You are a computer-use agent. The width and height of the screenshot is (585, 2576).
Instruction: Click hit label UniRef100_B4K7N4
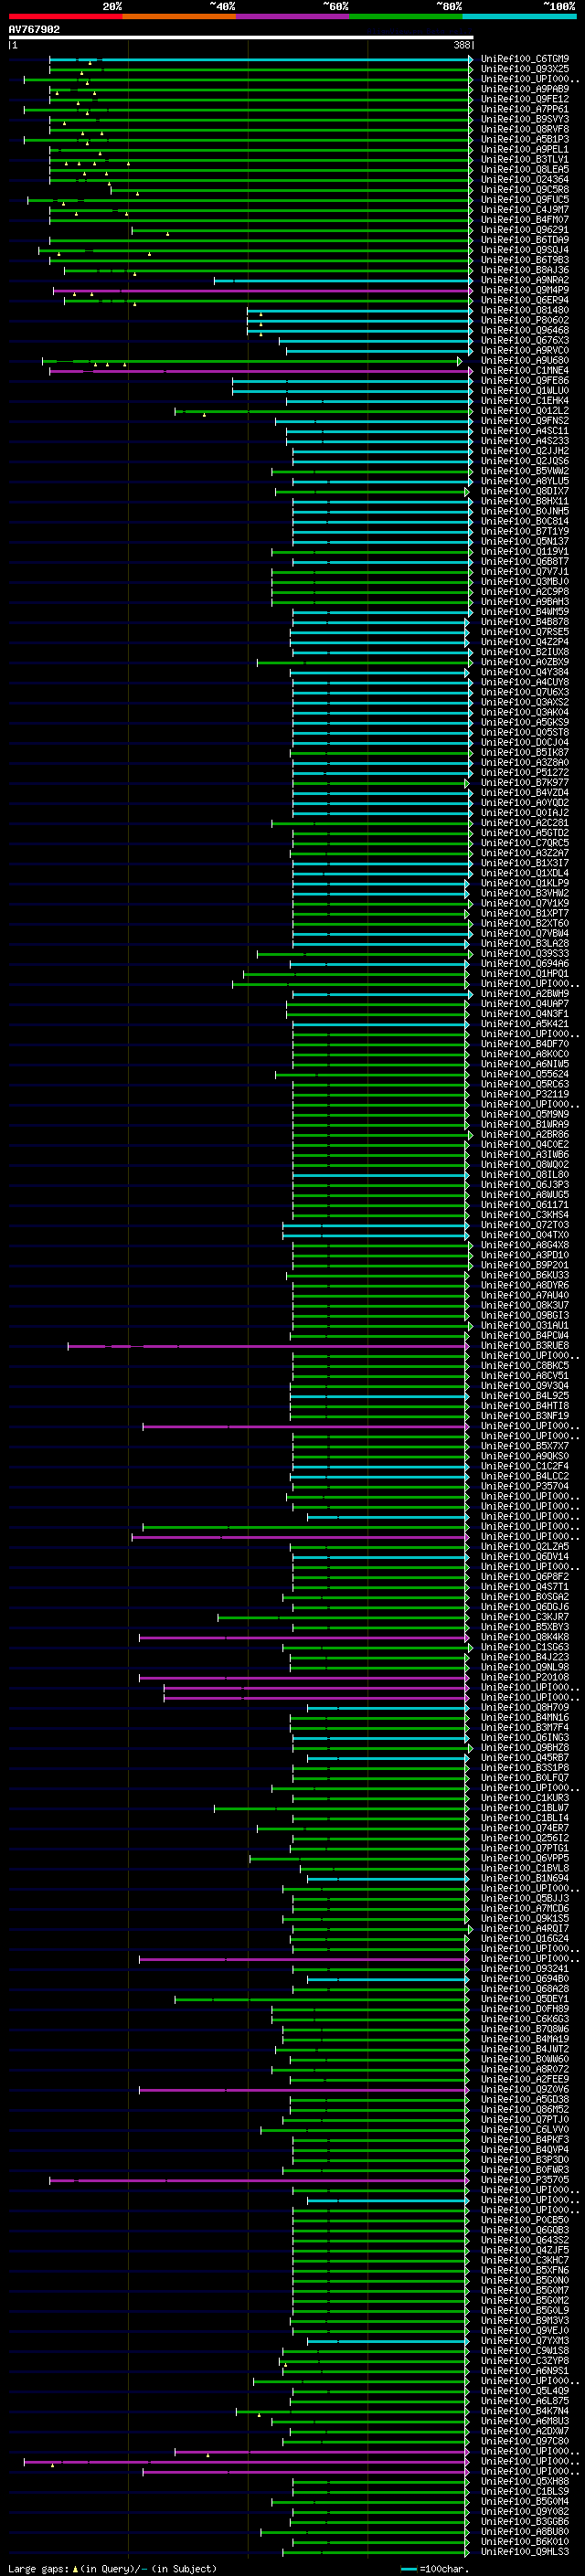(x=525, y=2411)
